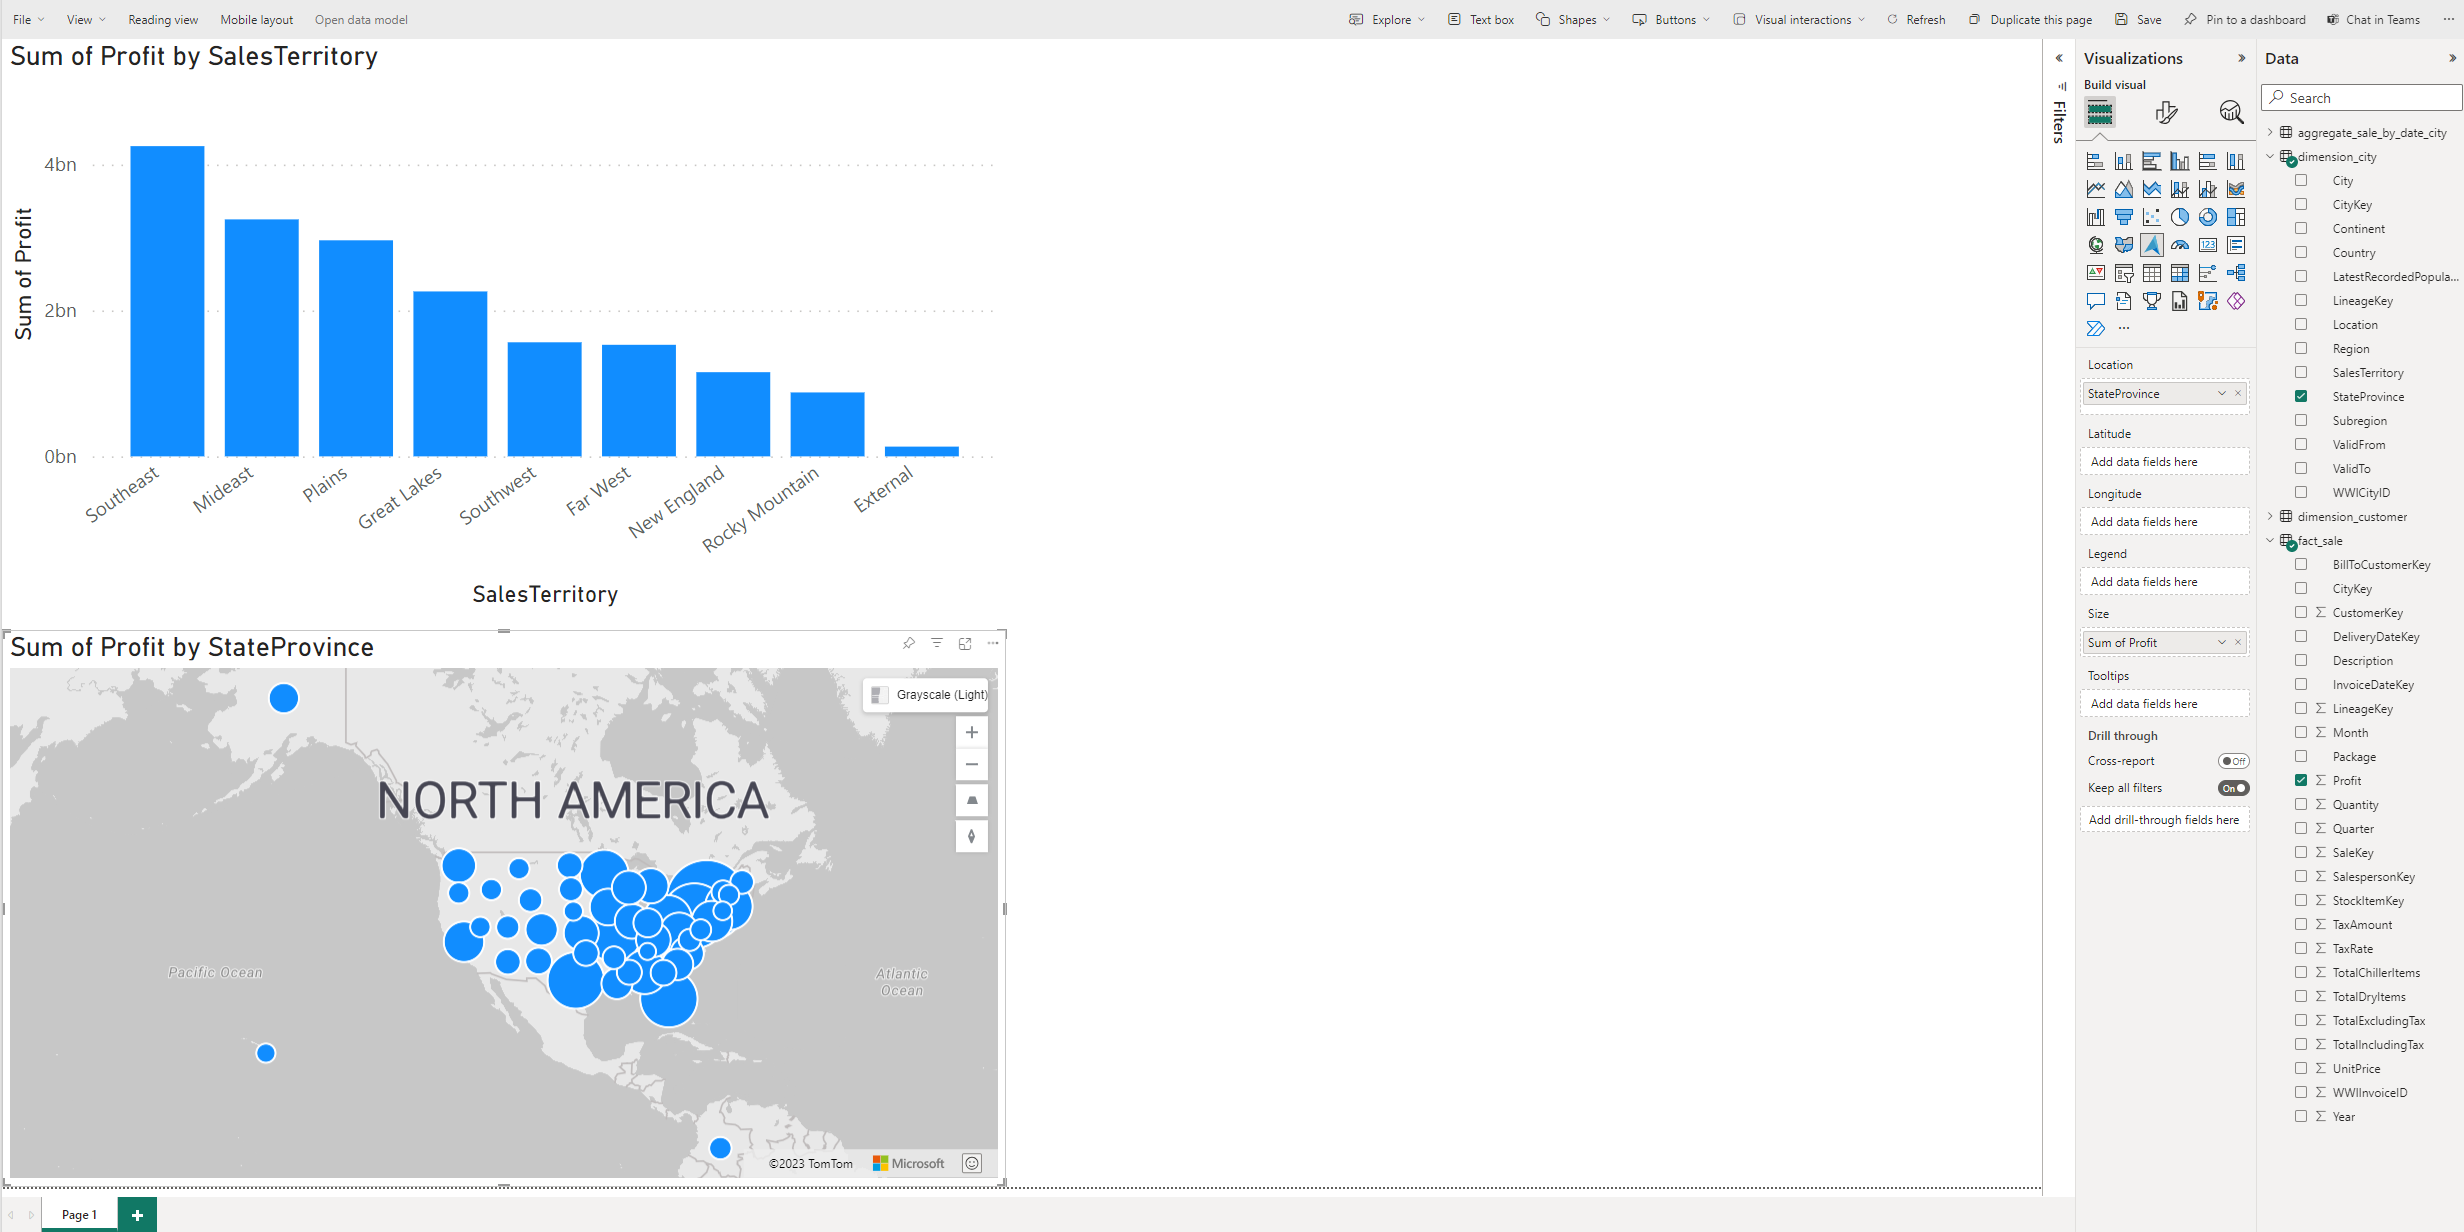Select the pie chart visual icon
Viewport: 2464px width, 1232px height.
pyautogui.click(x=2179, y=217)
